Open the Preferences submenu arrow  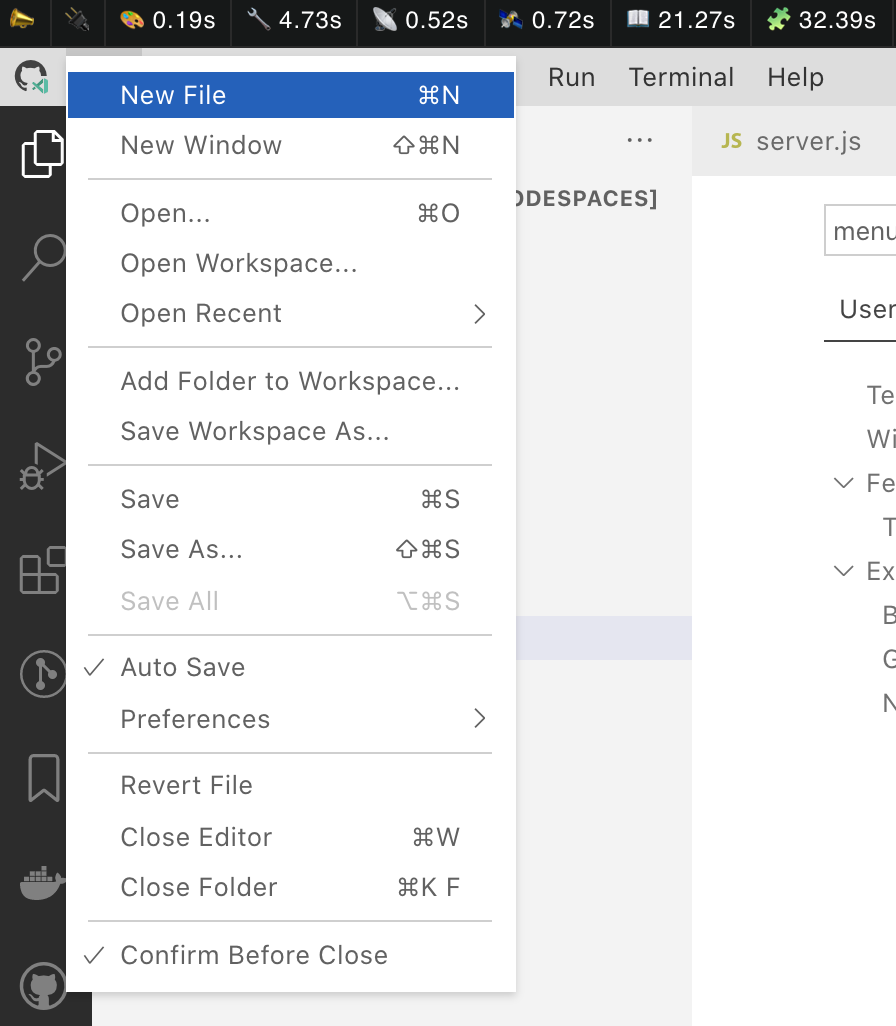point(479,718)
